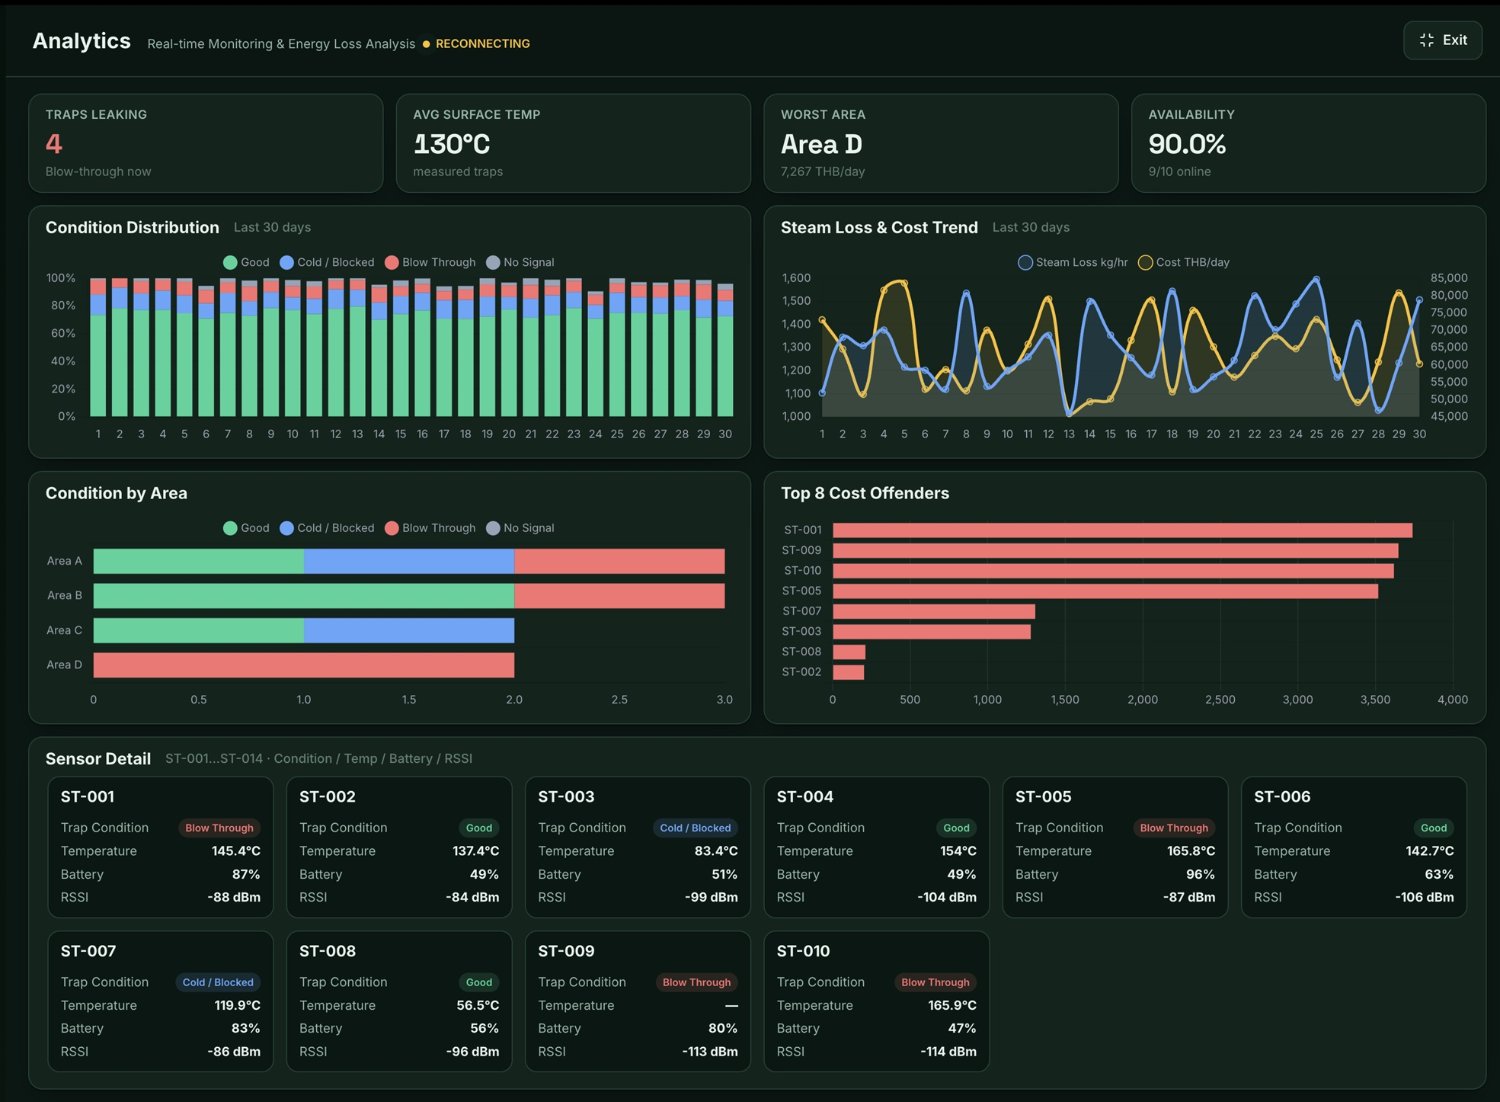Click the ST-001 bar in Top 8 Cost Offenders

(1122, 530)
